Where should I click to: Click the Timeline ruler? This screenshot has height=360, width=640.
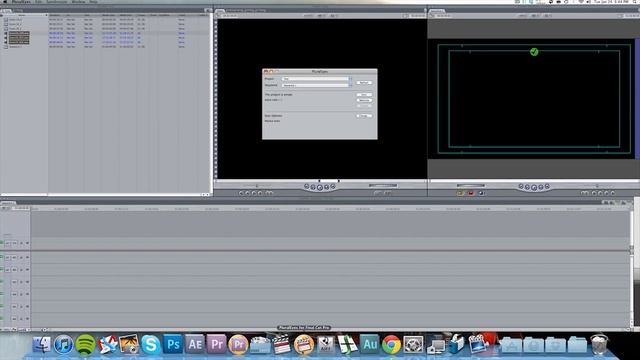coord(331,209)
